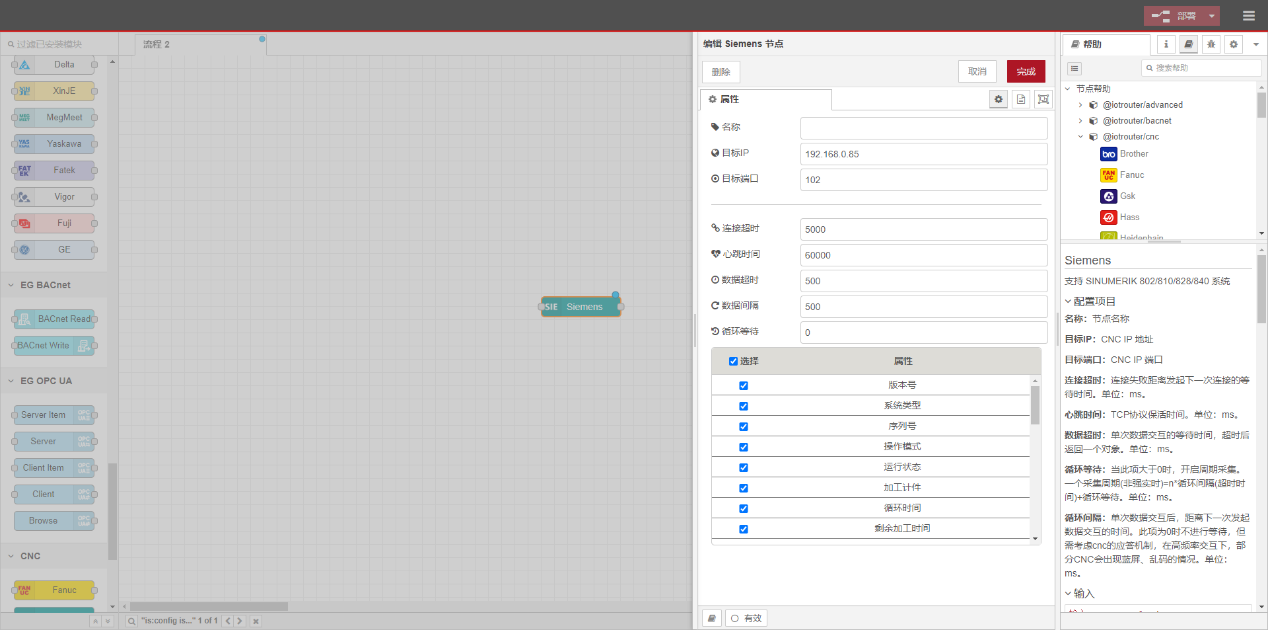Uncheck the 版本号 property checkbox
Viewport: 1268px width, 630px height.
[743, 385]
